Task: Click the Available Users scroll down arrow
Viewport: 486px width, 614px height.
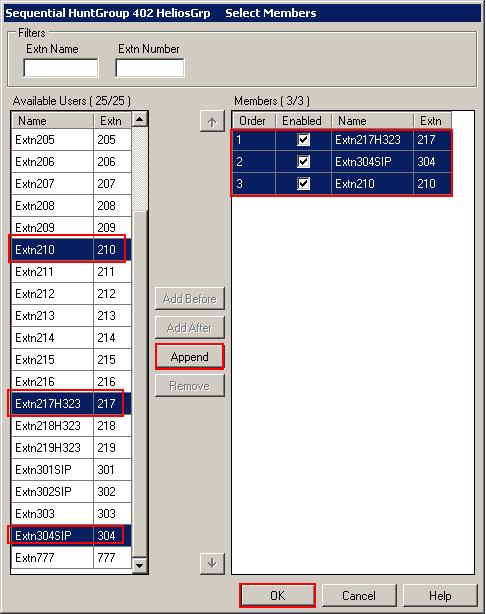Action: 139,565
